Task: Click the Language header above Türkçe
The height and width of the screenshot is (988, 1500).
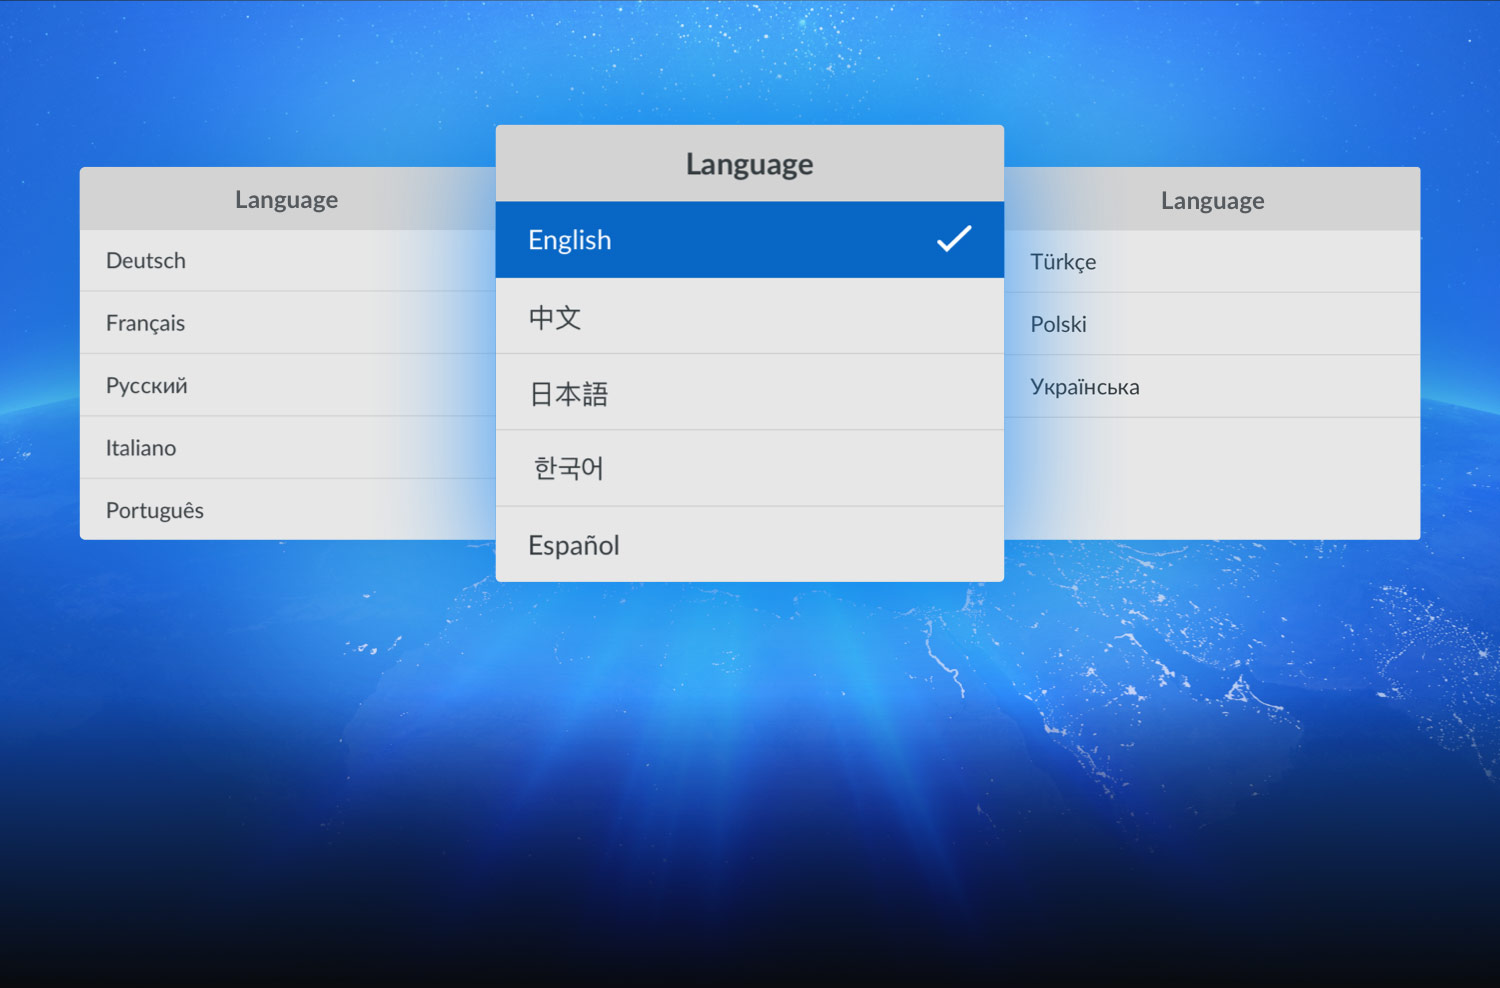Action: pos(1212,200)
